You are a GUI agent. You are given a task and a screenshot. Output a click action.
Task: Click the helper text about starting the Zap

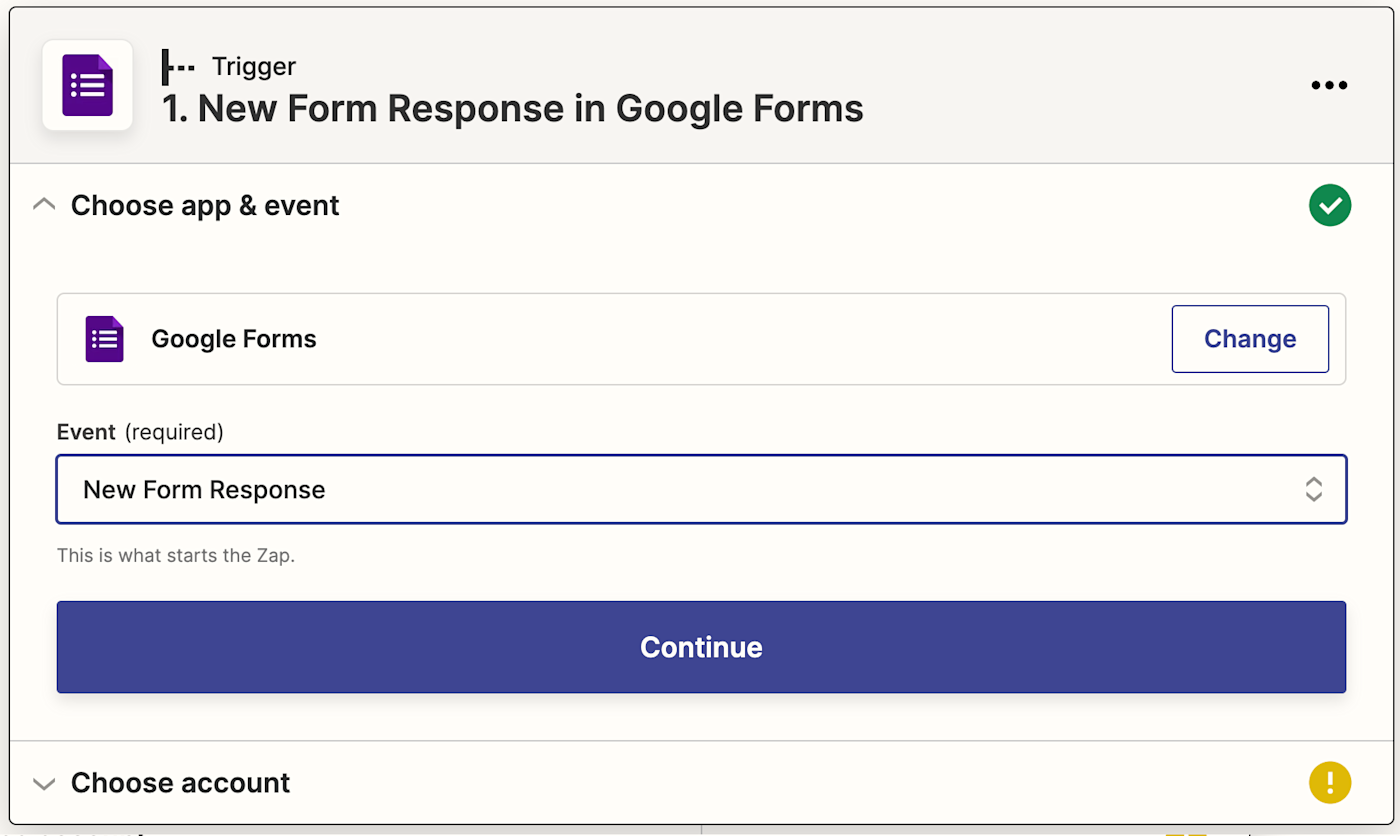coord(176,555)
